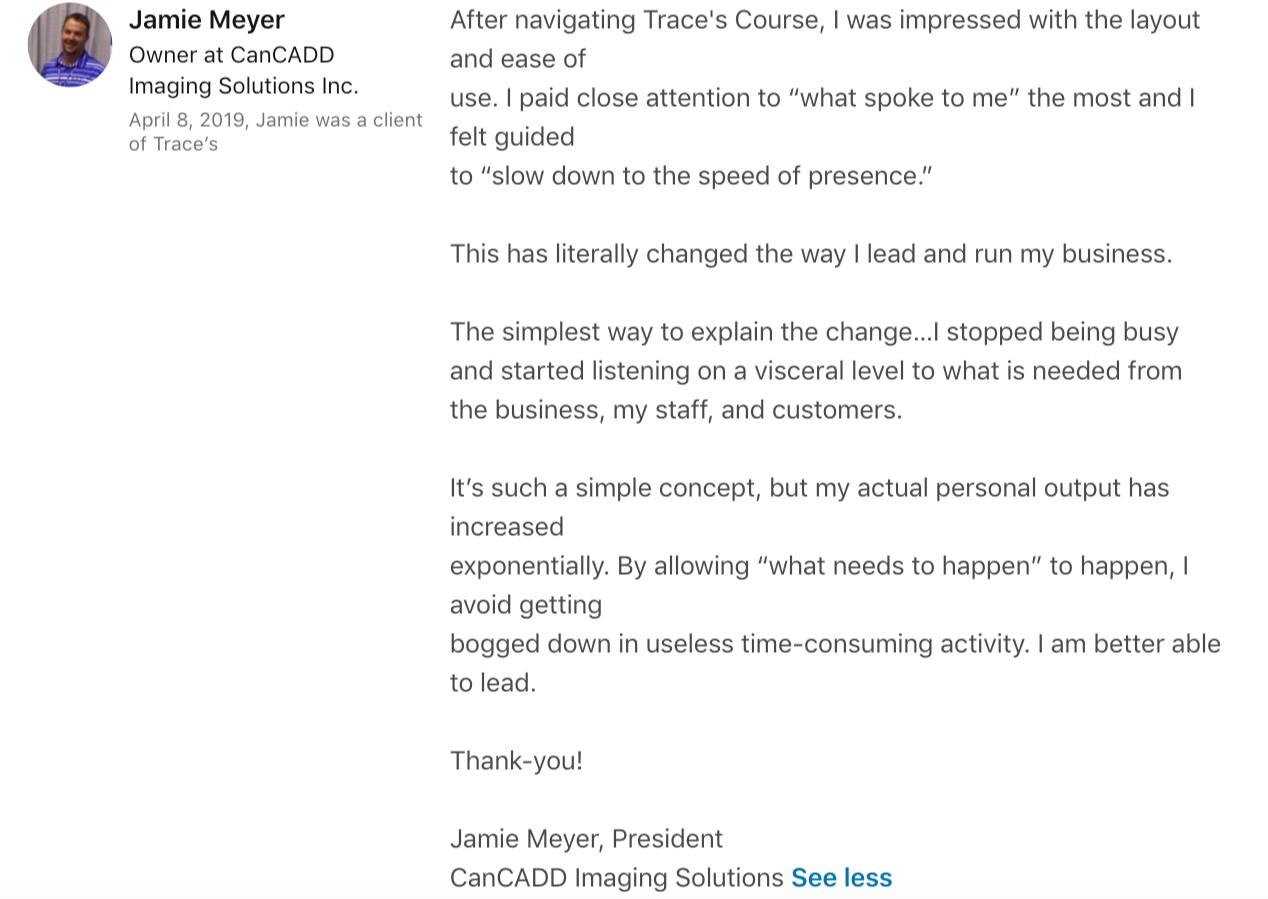Click the 'Thank-you!' line
1268x899 pixels.
(516, 761)
